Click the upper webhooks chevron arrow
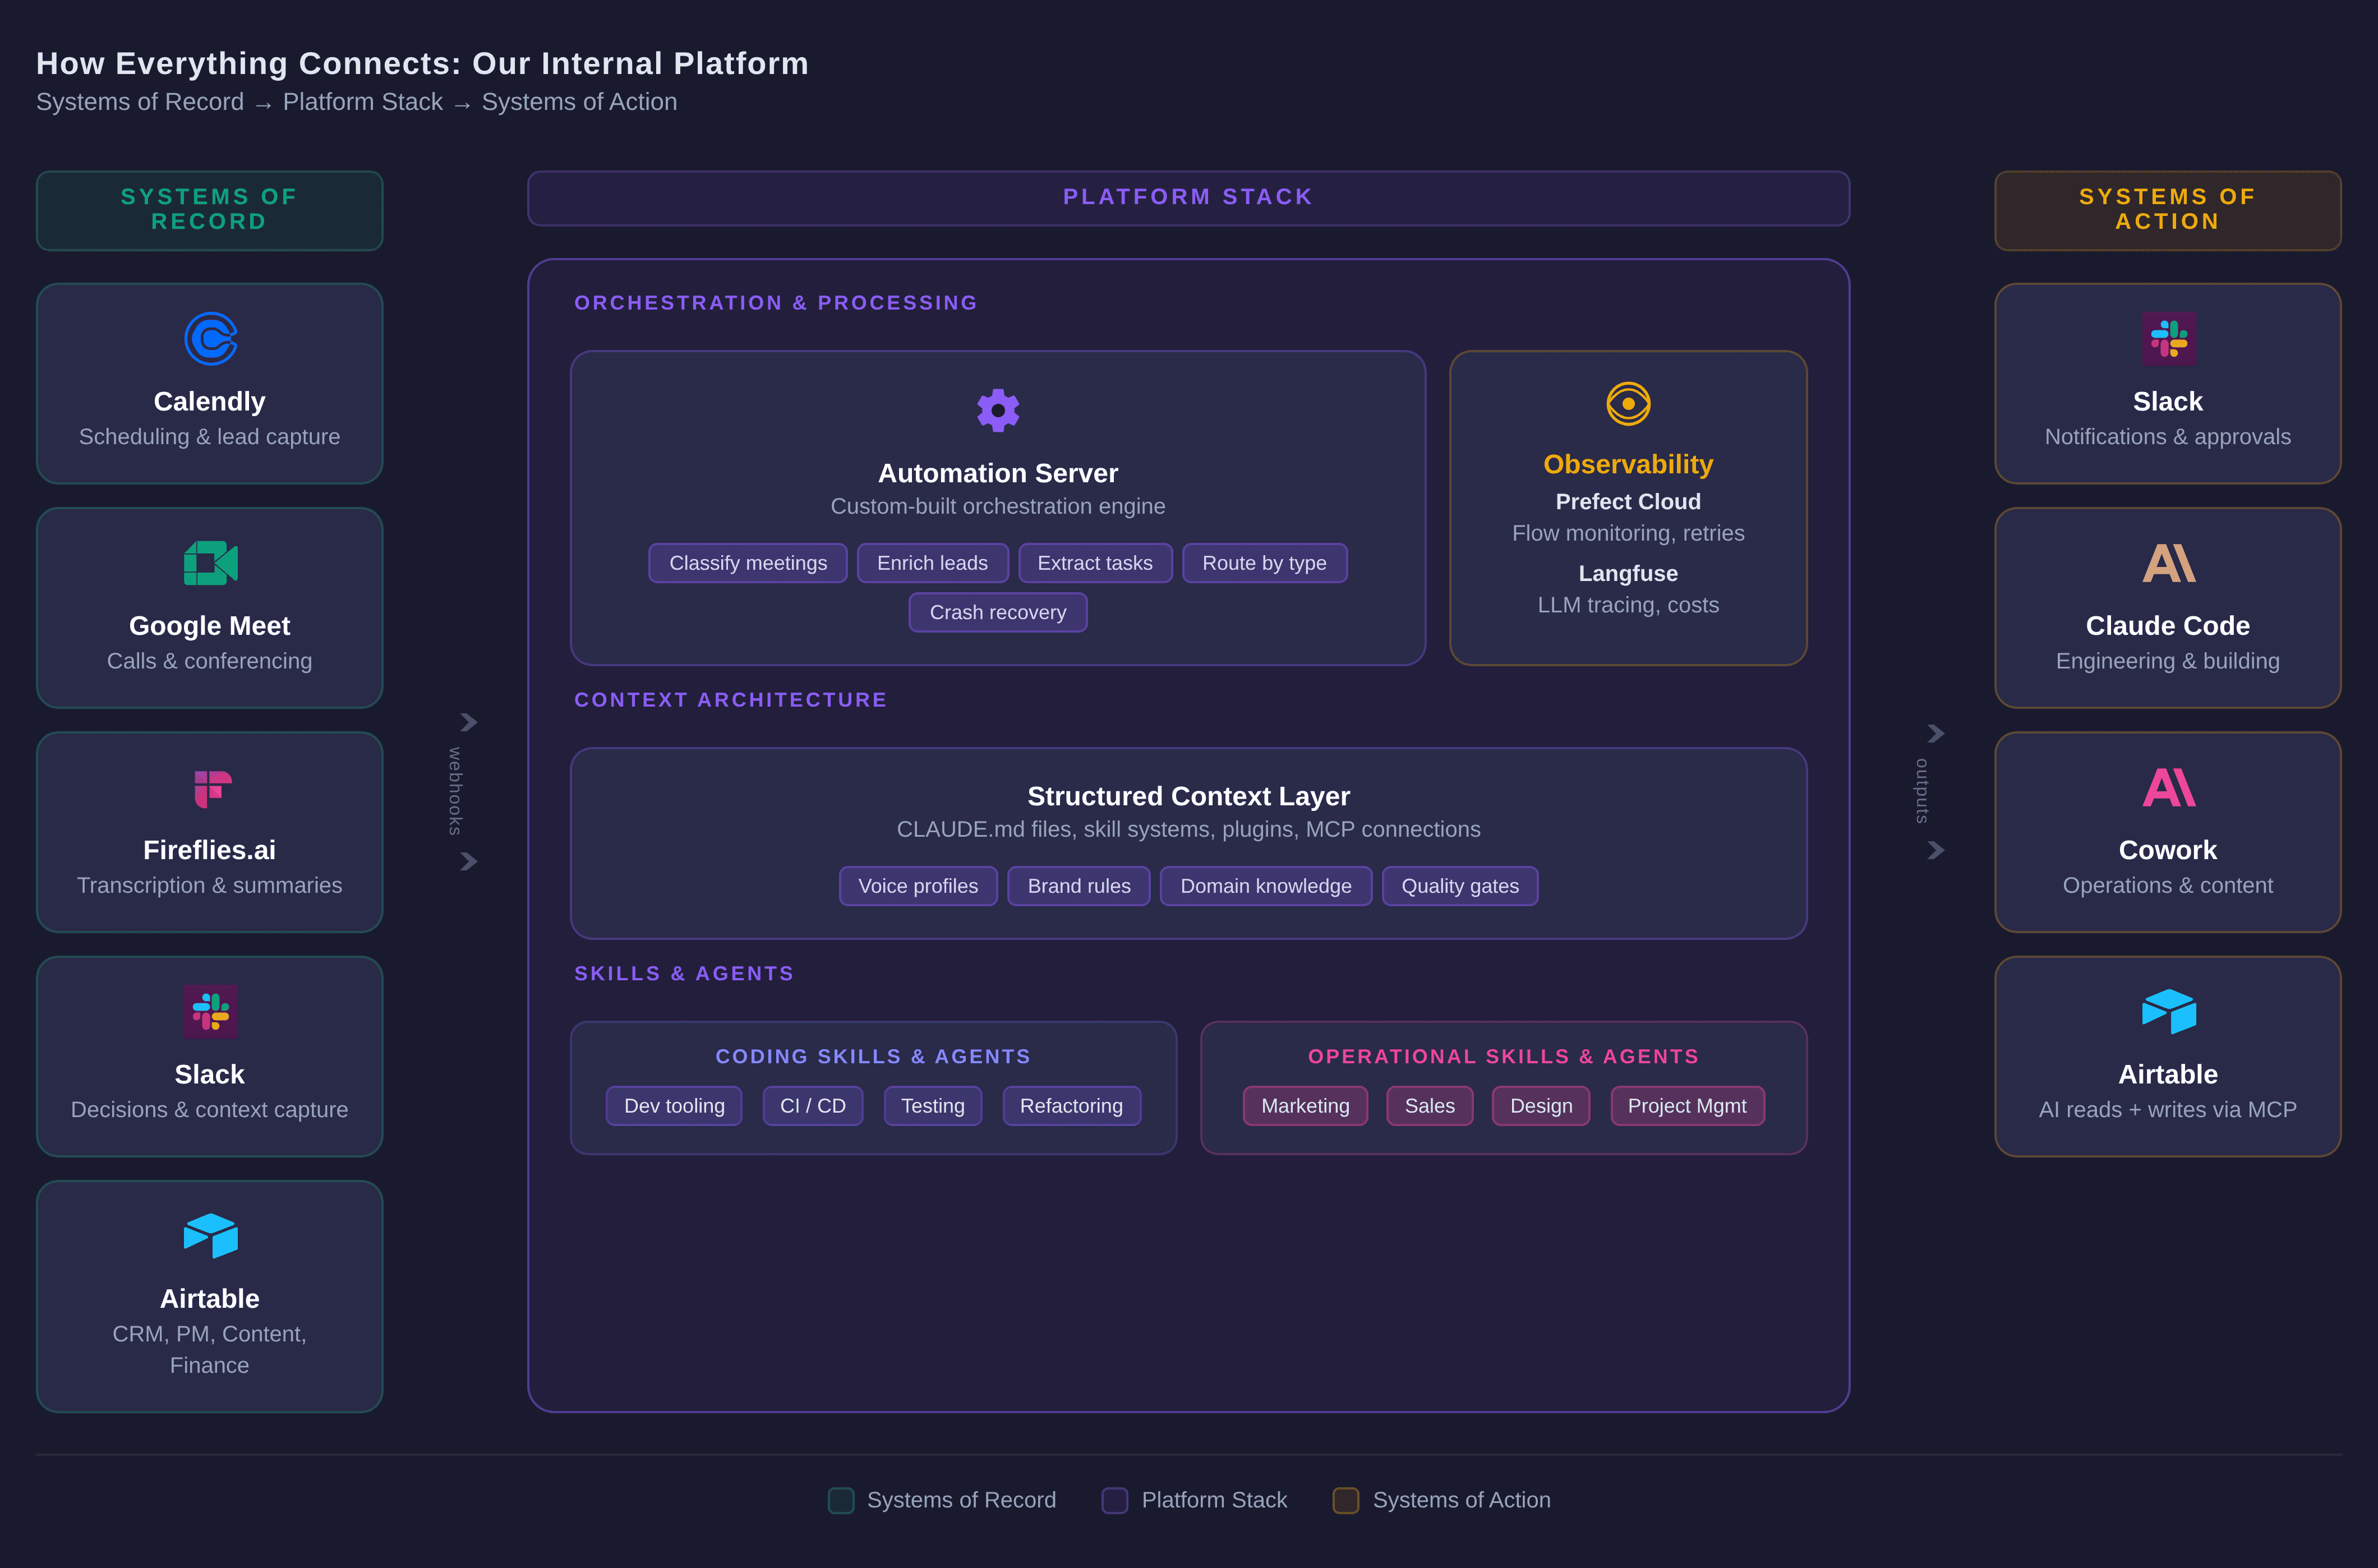The height and width of the screenshot is (1568, 2378). pos(468,722)
